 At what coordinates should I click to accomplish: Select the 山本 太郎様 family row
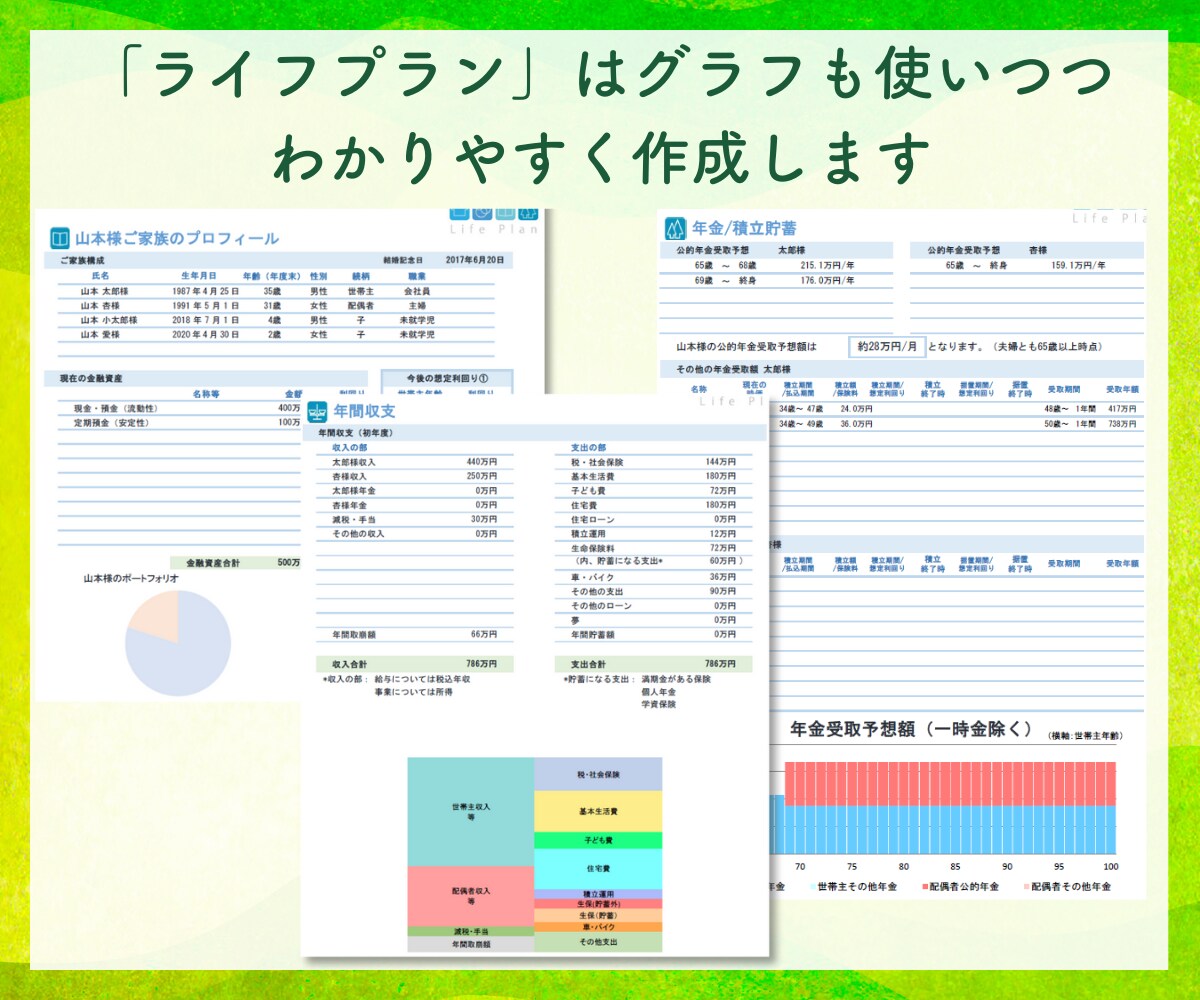coord(276,291)
